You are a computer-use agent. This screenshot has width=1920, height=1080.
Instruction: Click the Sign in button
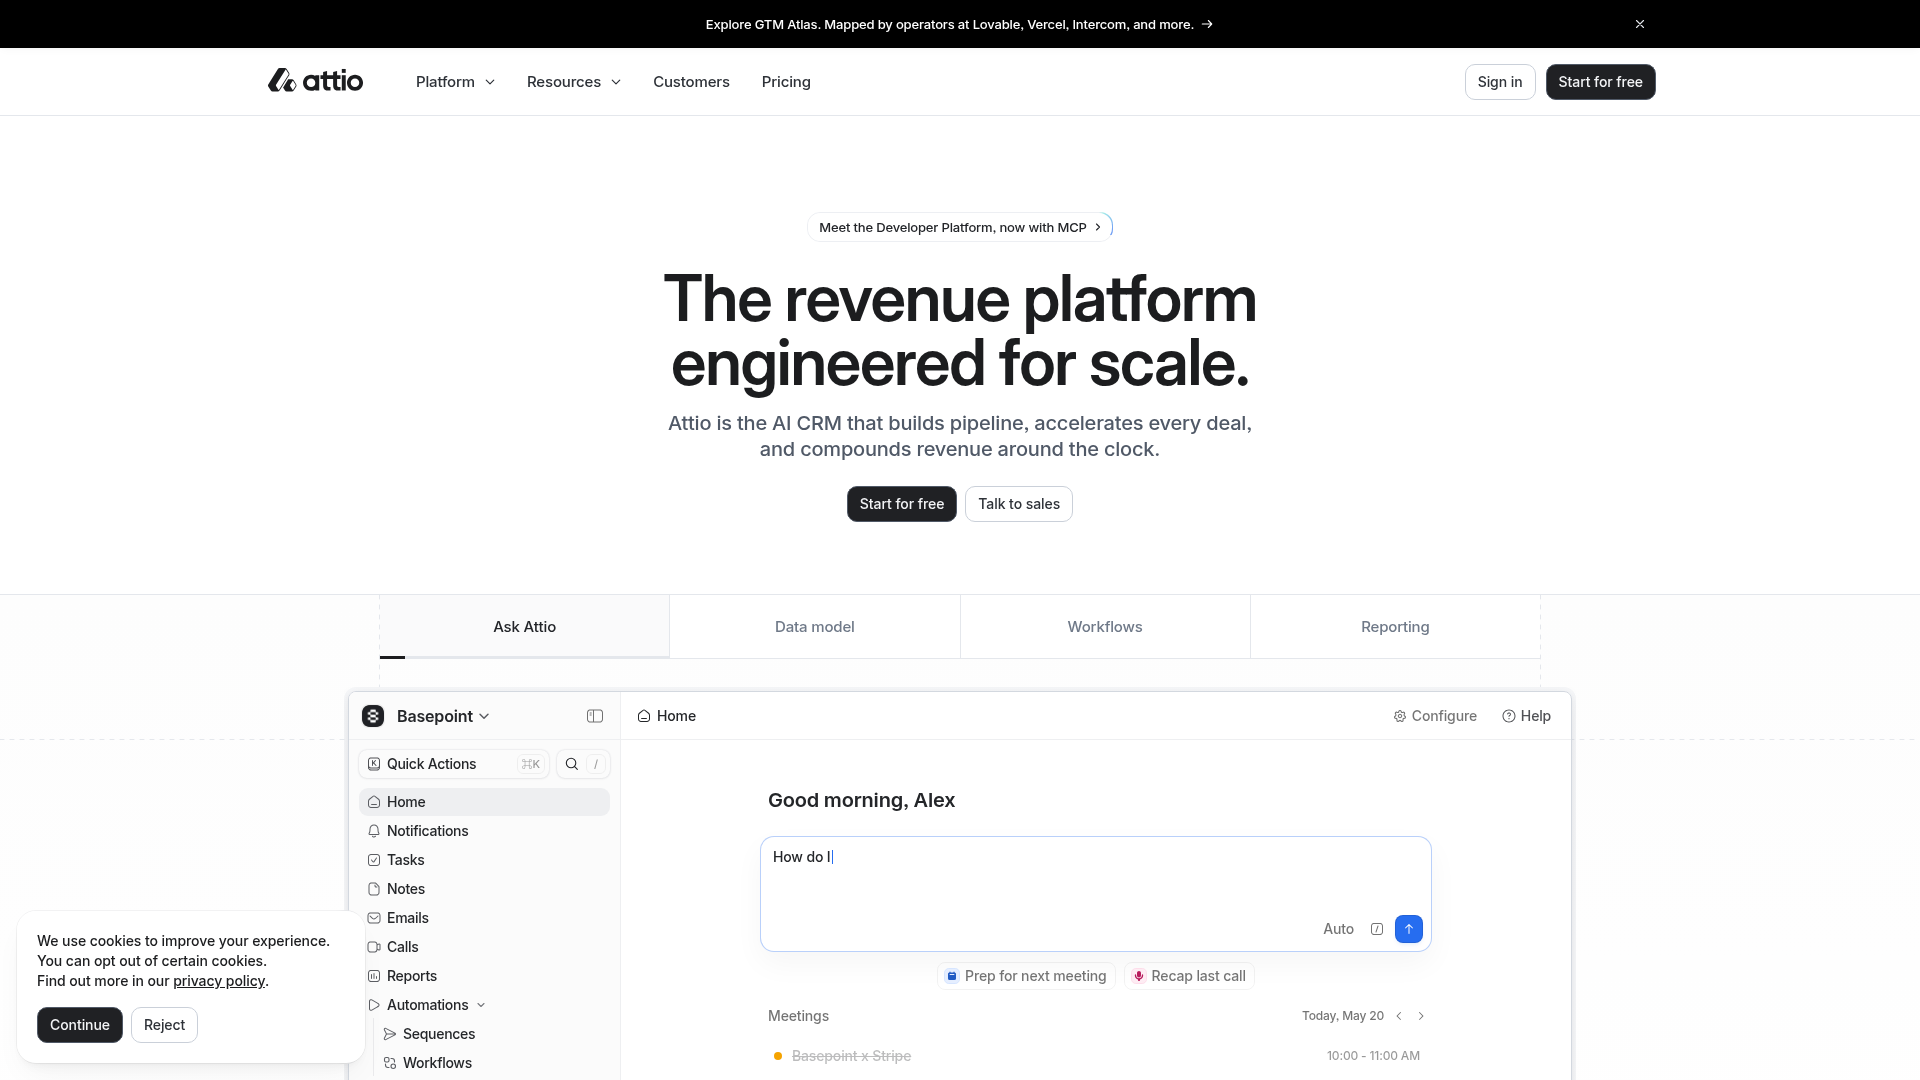coord(1500,82)
